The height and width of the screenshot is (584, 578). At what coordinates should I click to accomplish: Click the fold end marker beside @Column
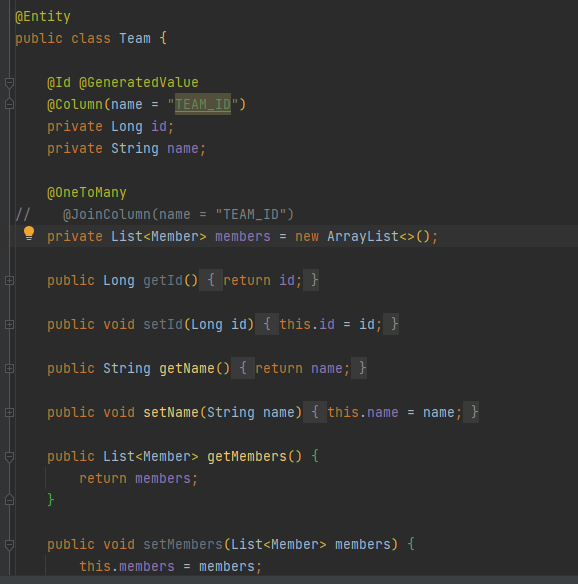(x=10, y=104)
